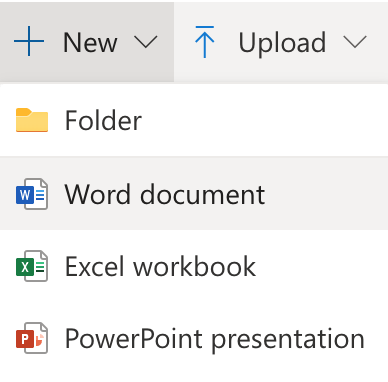Select the Folder menu entry text
The width and height of the screenshot is (388, 382).
103,120
